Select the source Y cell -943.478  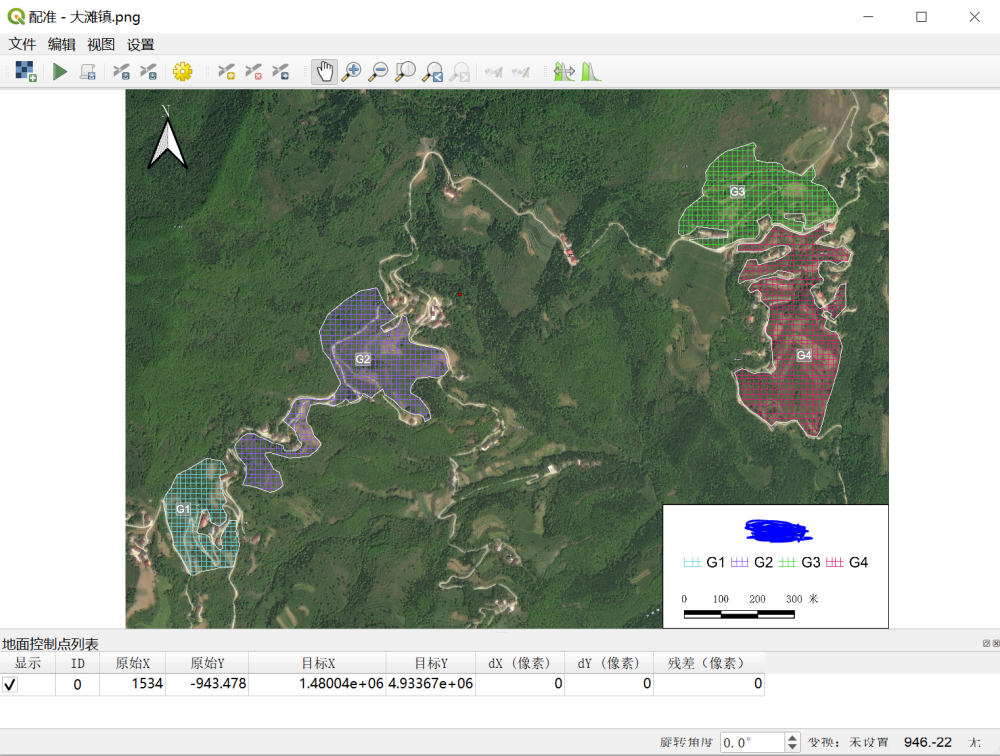click(x=207, y=684)
